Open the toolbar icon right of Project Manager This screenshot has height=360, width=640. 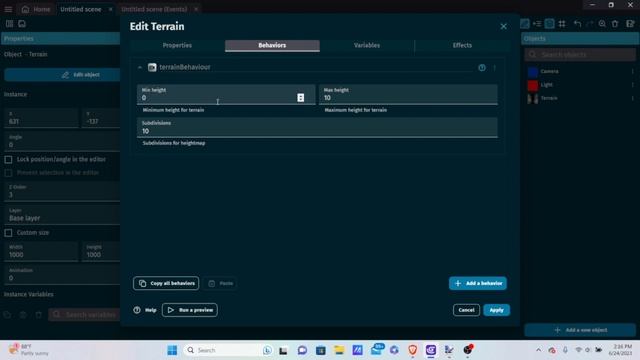pos(22,24)
